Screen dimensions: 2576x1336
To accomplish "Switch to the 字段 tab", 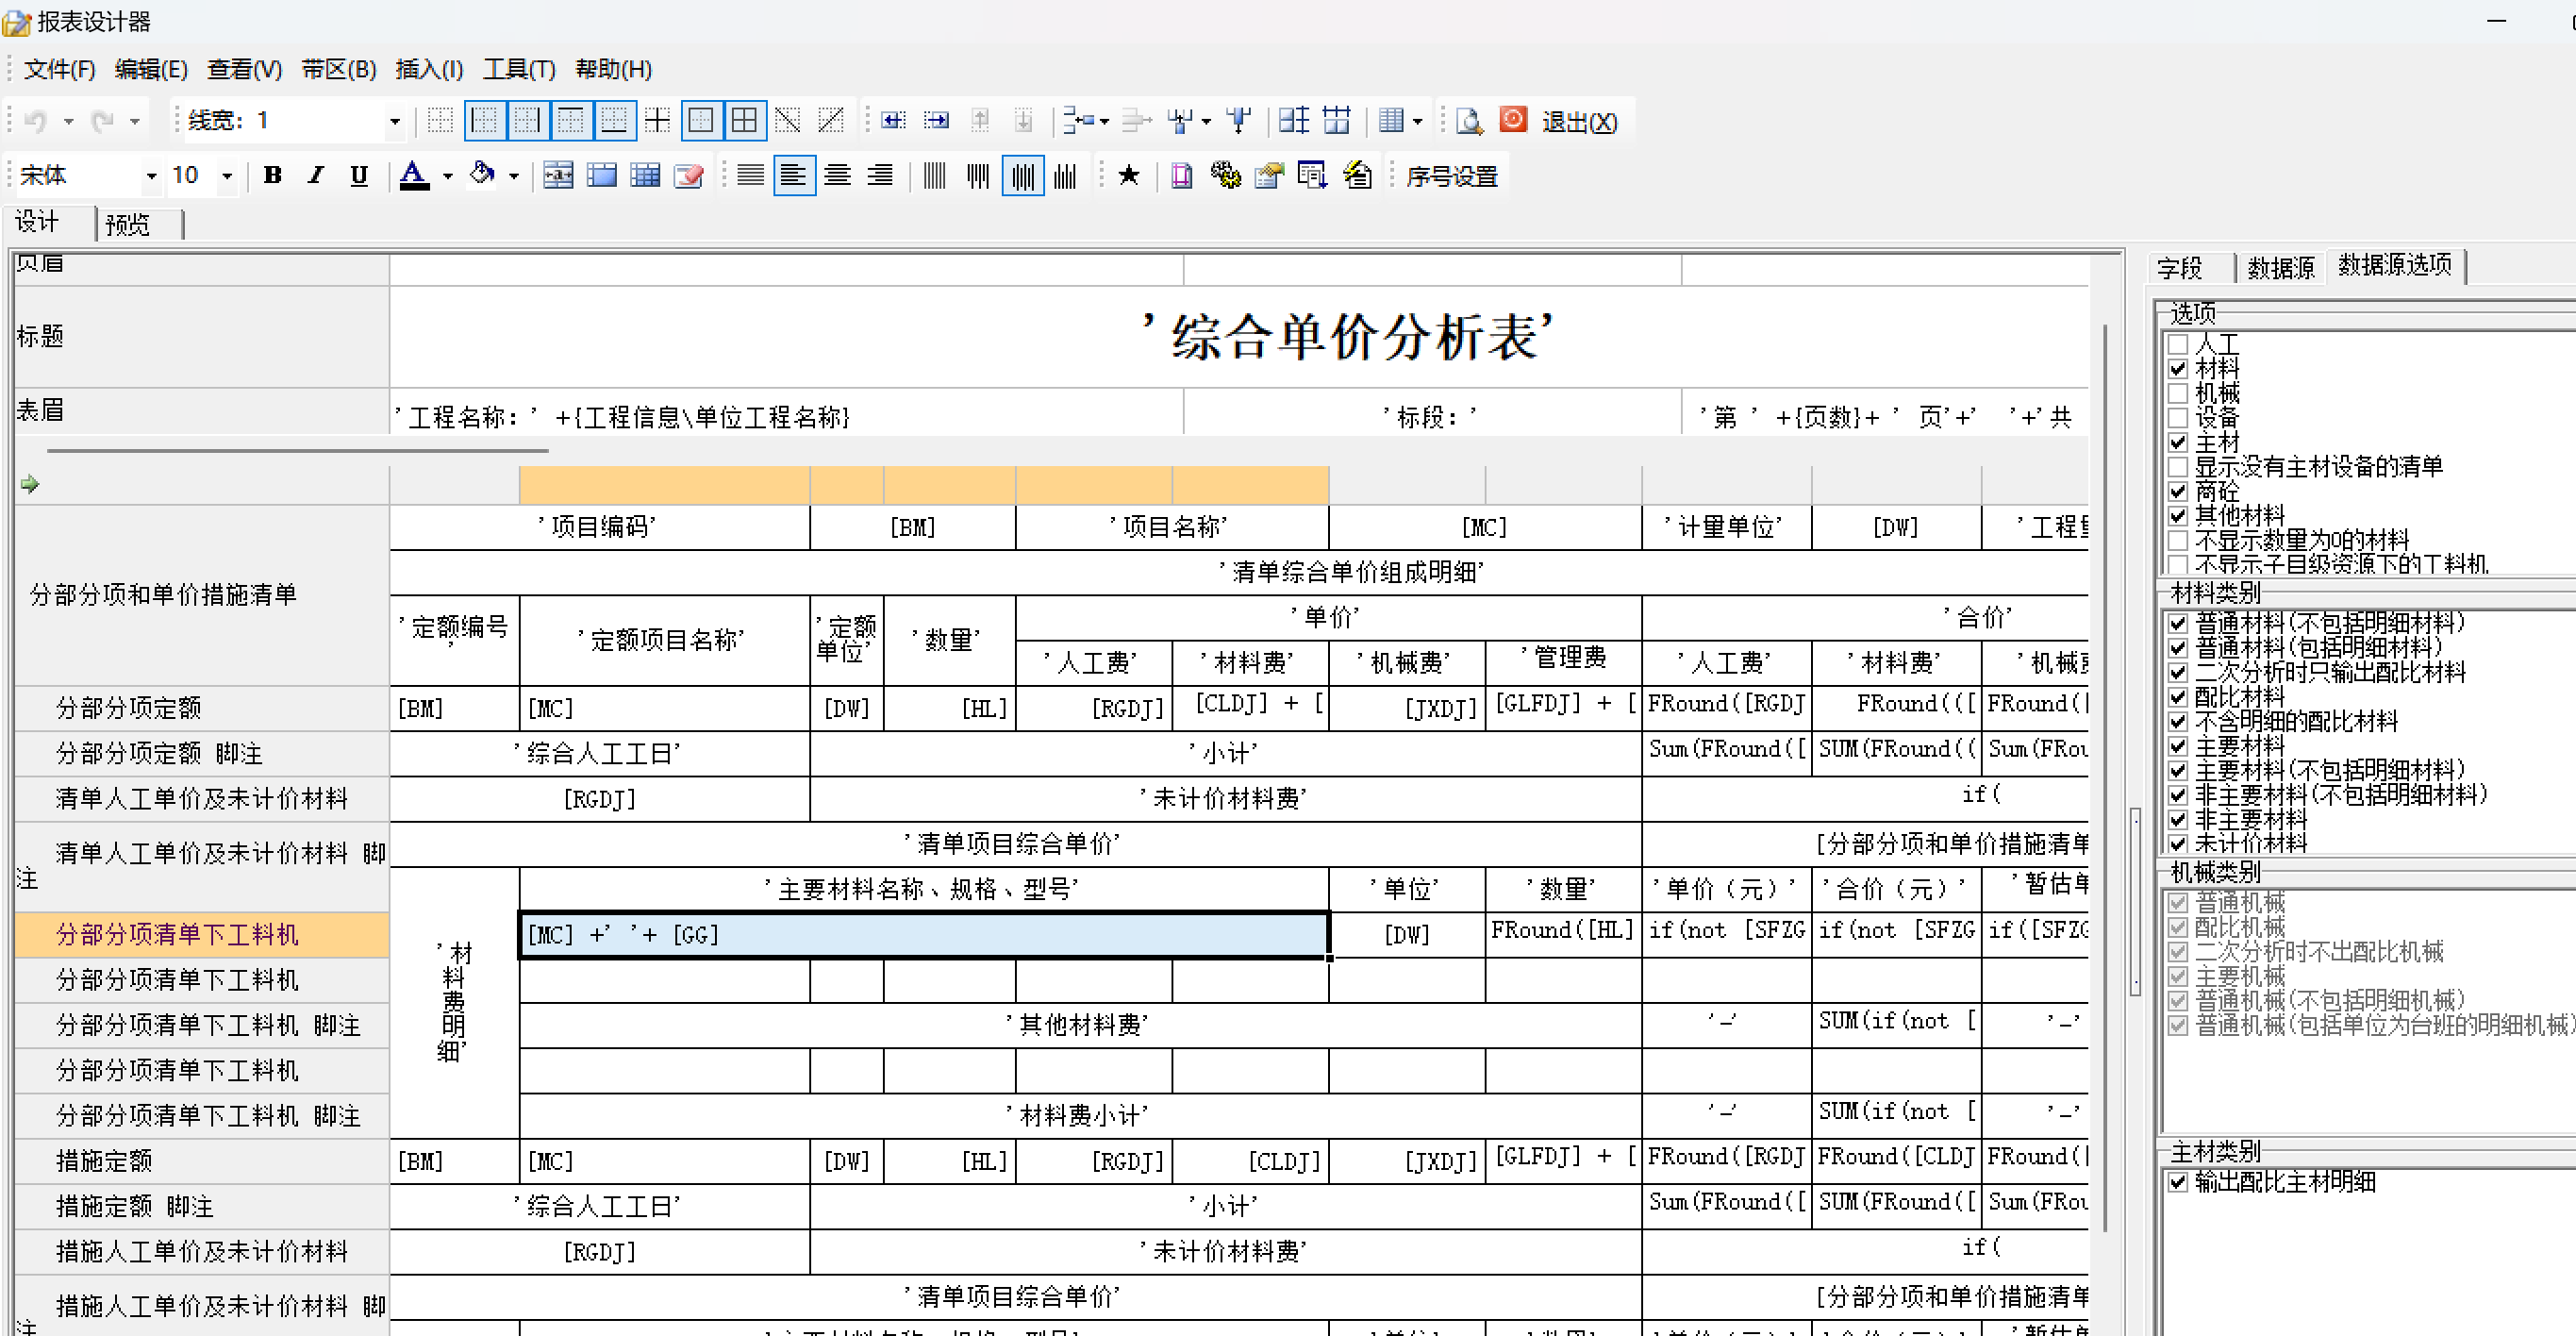I will [x=2179, y=268].
